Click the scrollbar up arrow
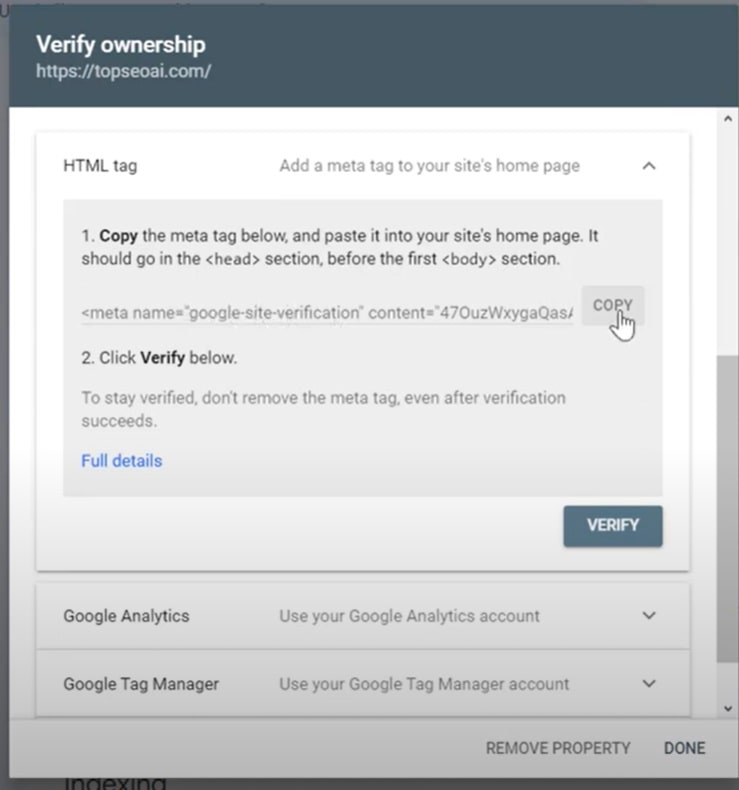739x790 pixels. pos(727,119)
